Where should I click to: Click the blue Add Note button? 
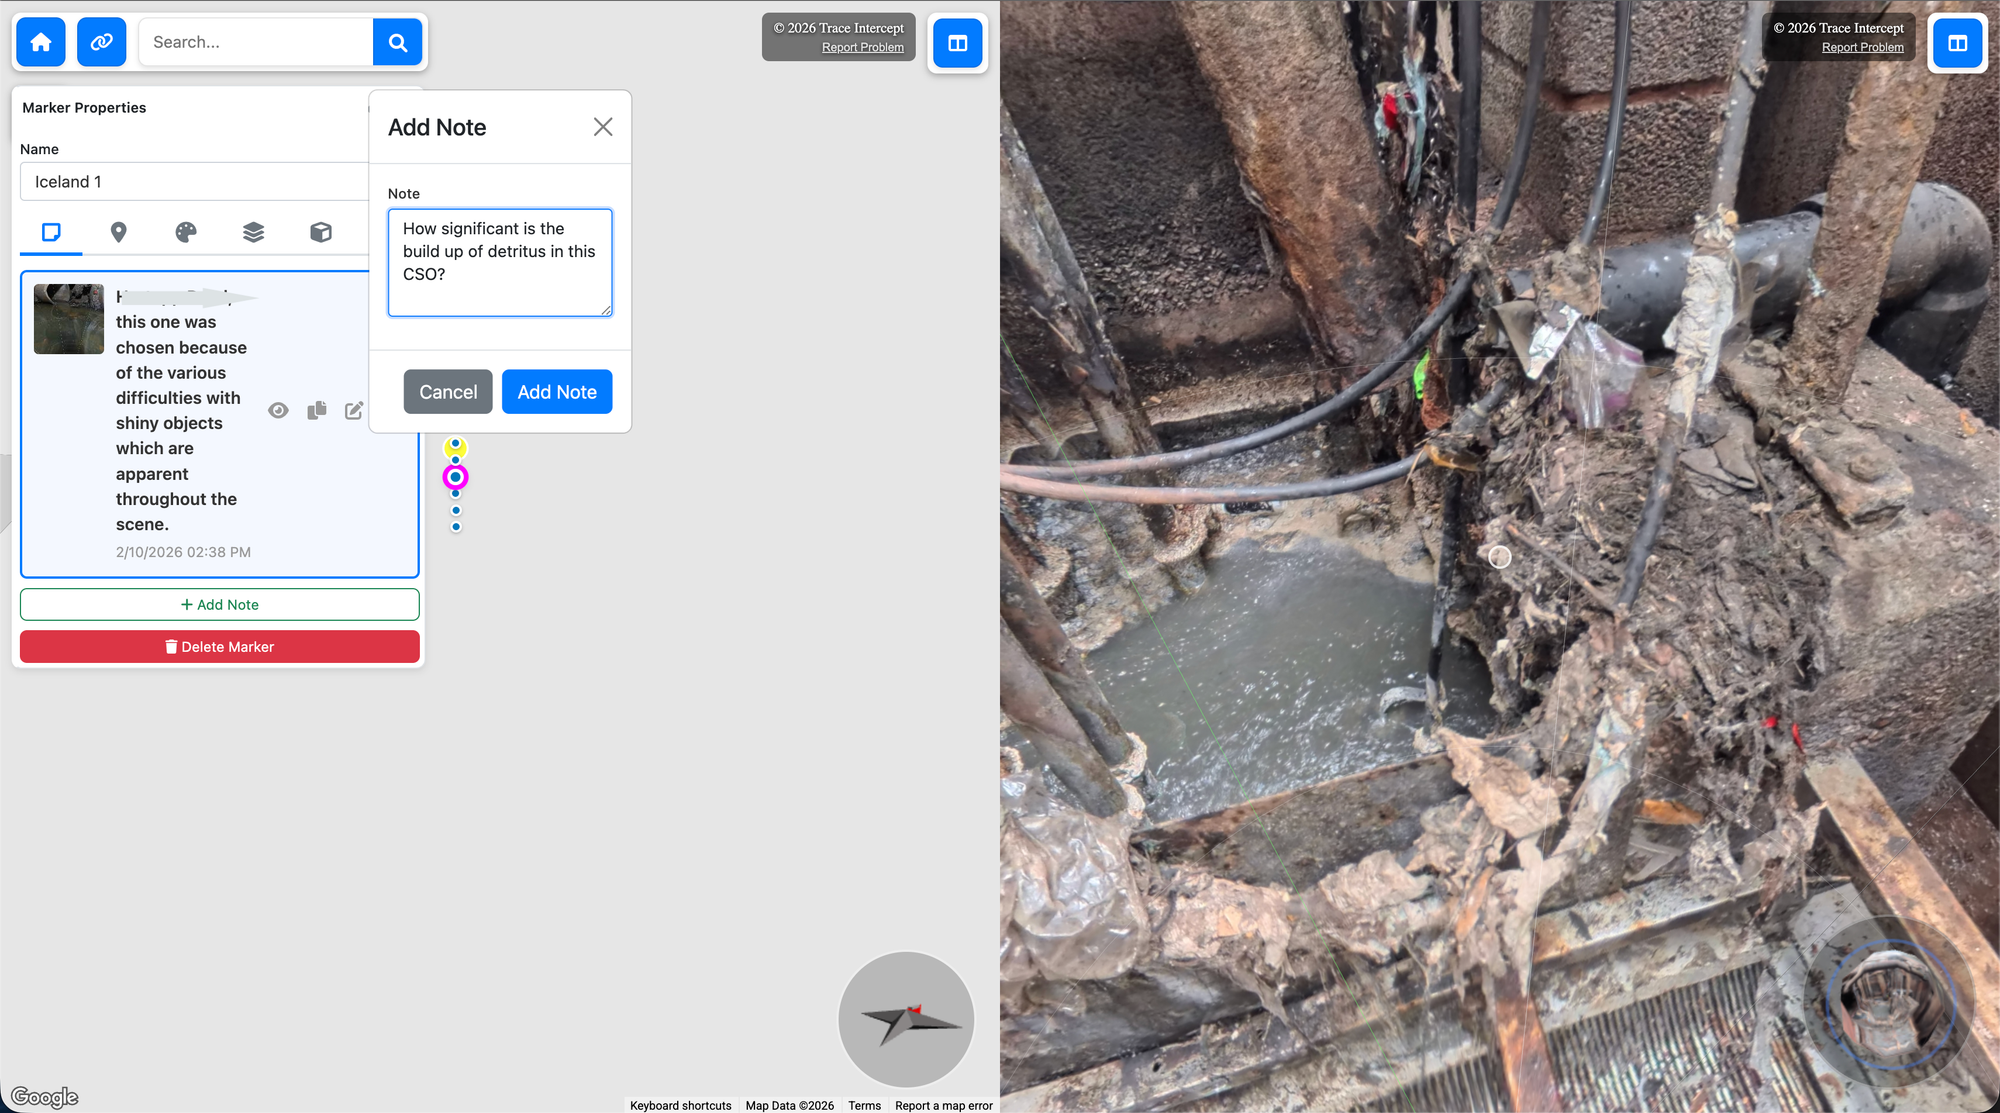557,392
